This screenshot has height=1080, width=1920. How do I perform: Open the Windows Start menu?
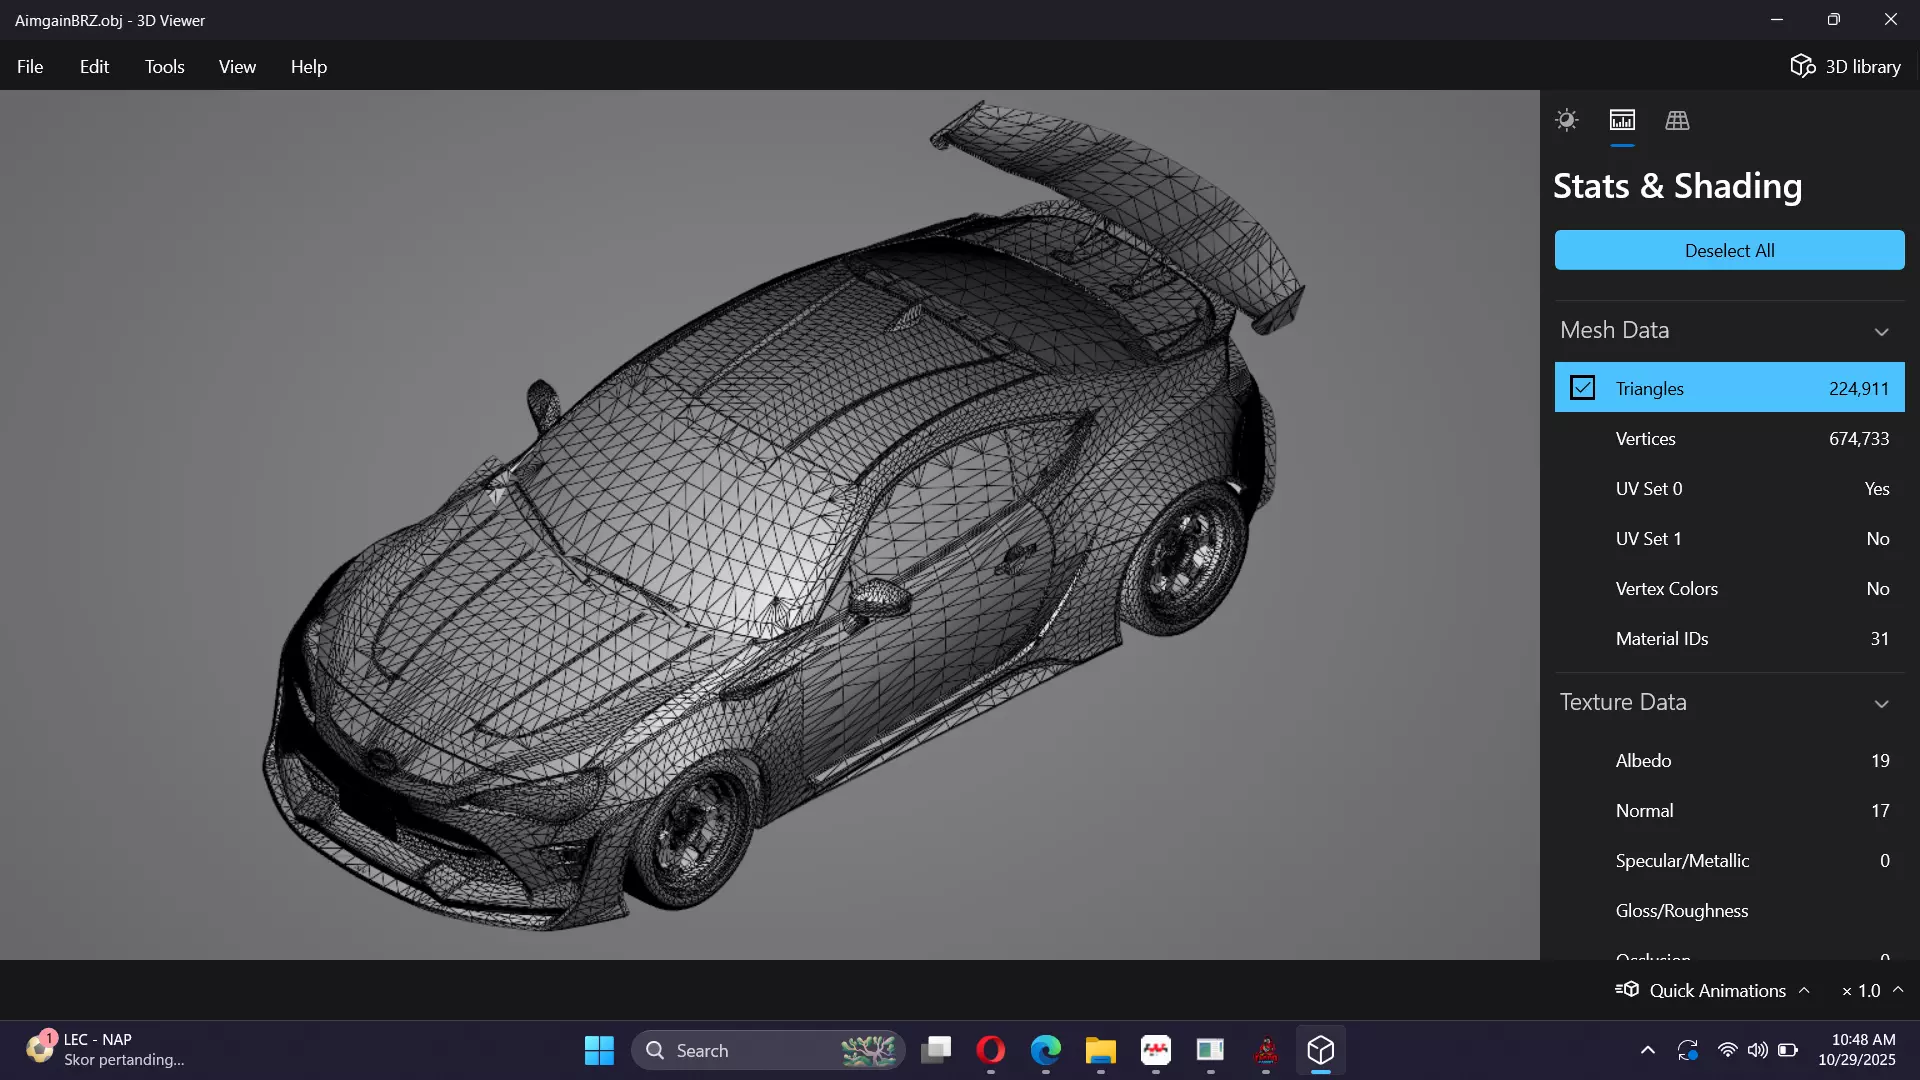point(599,1050)
